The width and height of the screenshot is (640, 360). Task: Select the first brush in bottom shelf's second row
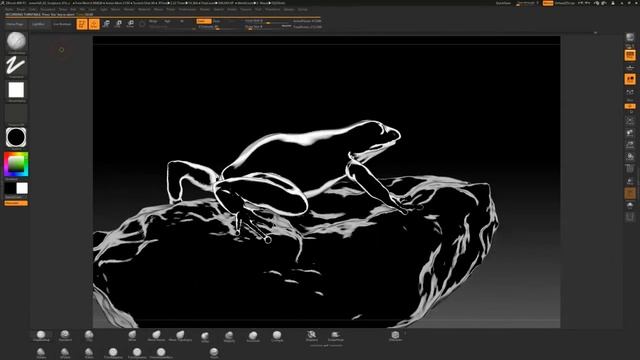tap(41, 353)
